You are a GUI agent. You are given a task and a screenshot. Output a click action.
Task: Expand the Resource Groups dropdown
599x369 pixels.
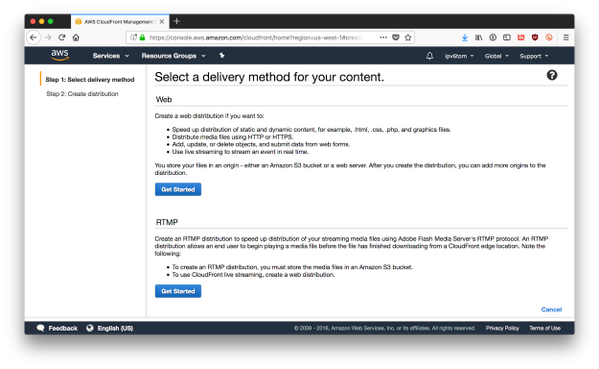point(173,56)
